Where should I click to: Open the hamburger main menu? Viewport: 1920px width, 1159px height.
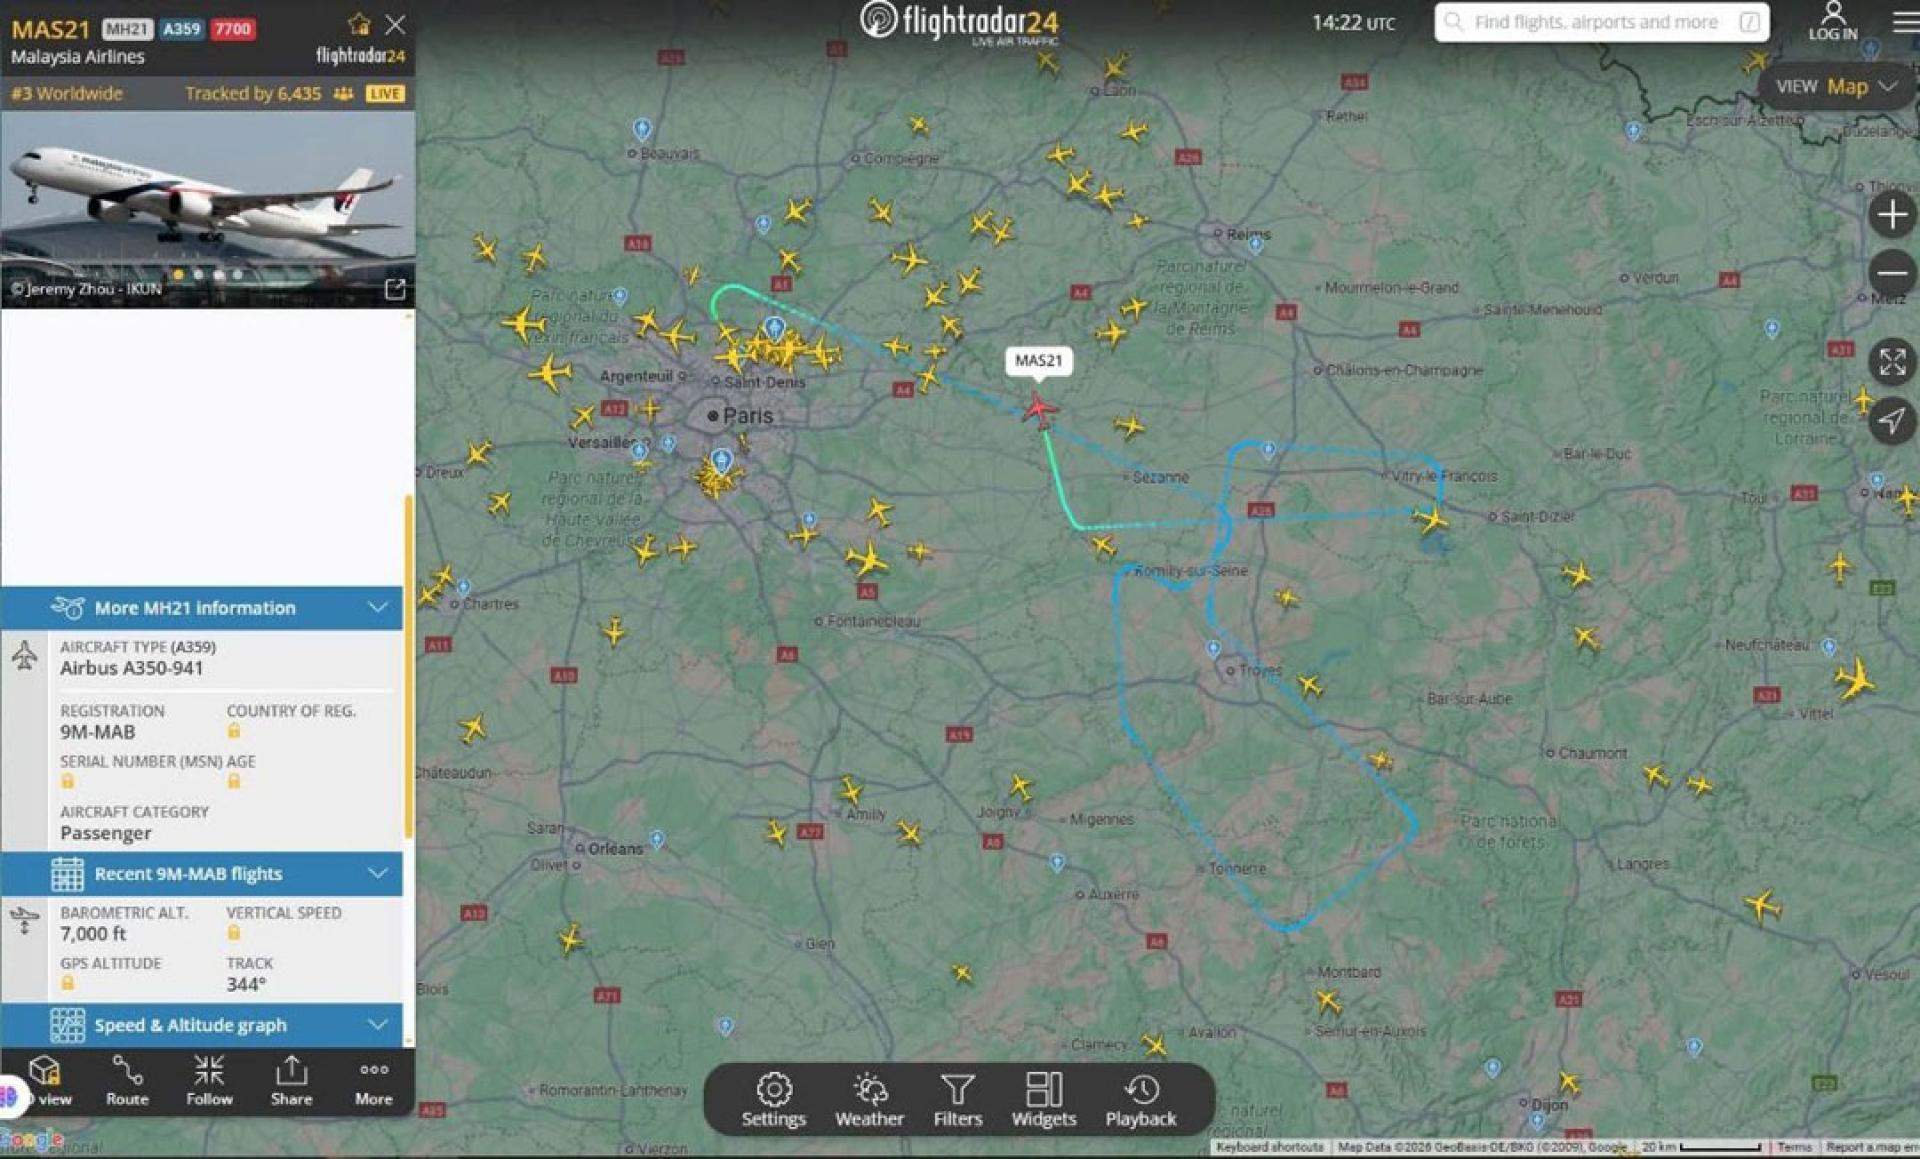coord(1905,21)
